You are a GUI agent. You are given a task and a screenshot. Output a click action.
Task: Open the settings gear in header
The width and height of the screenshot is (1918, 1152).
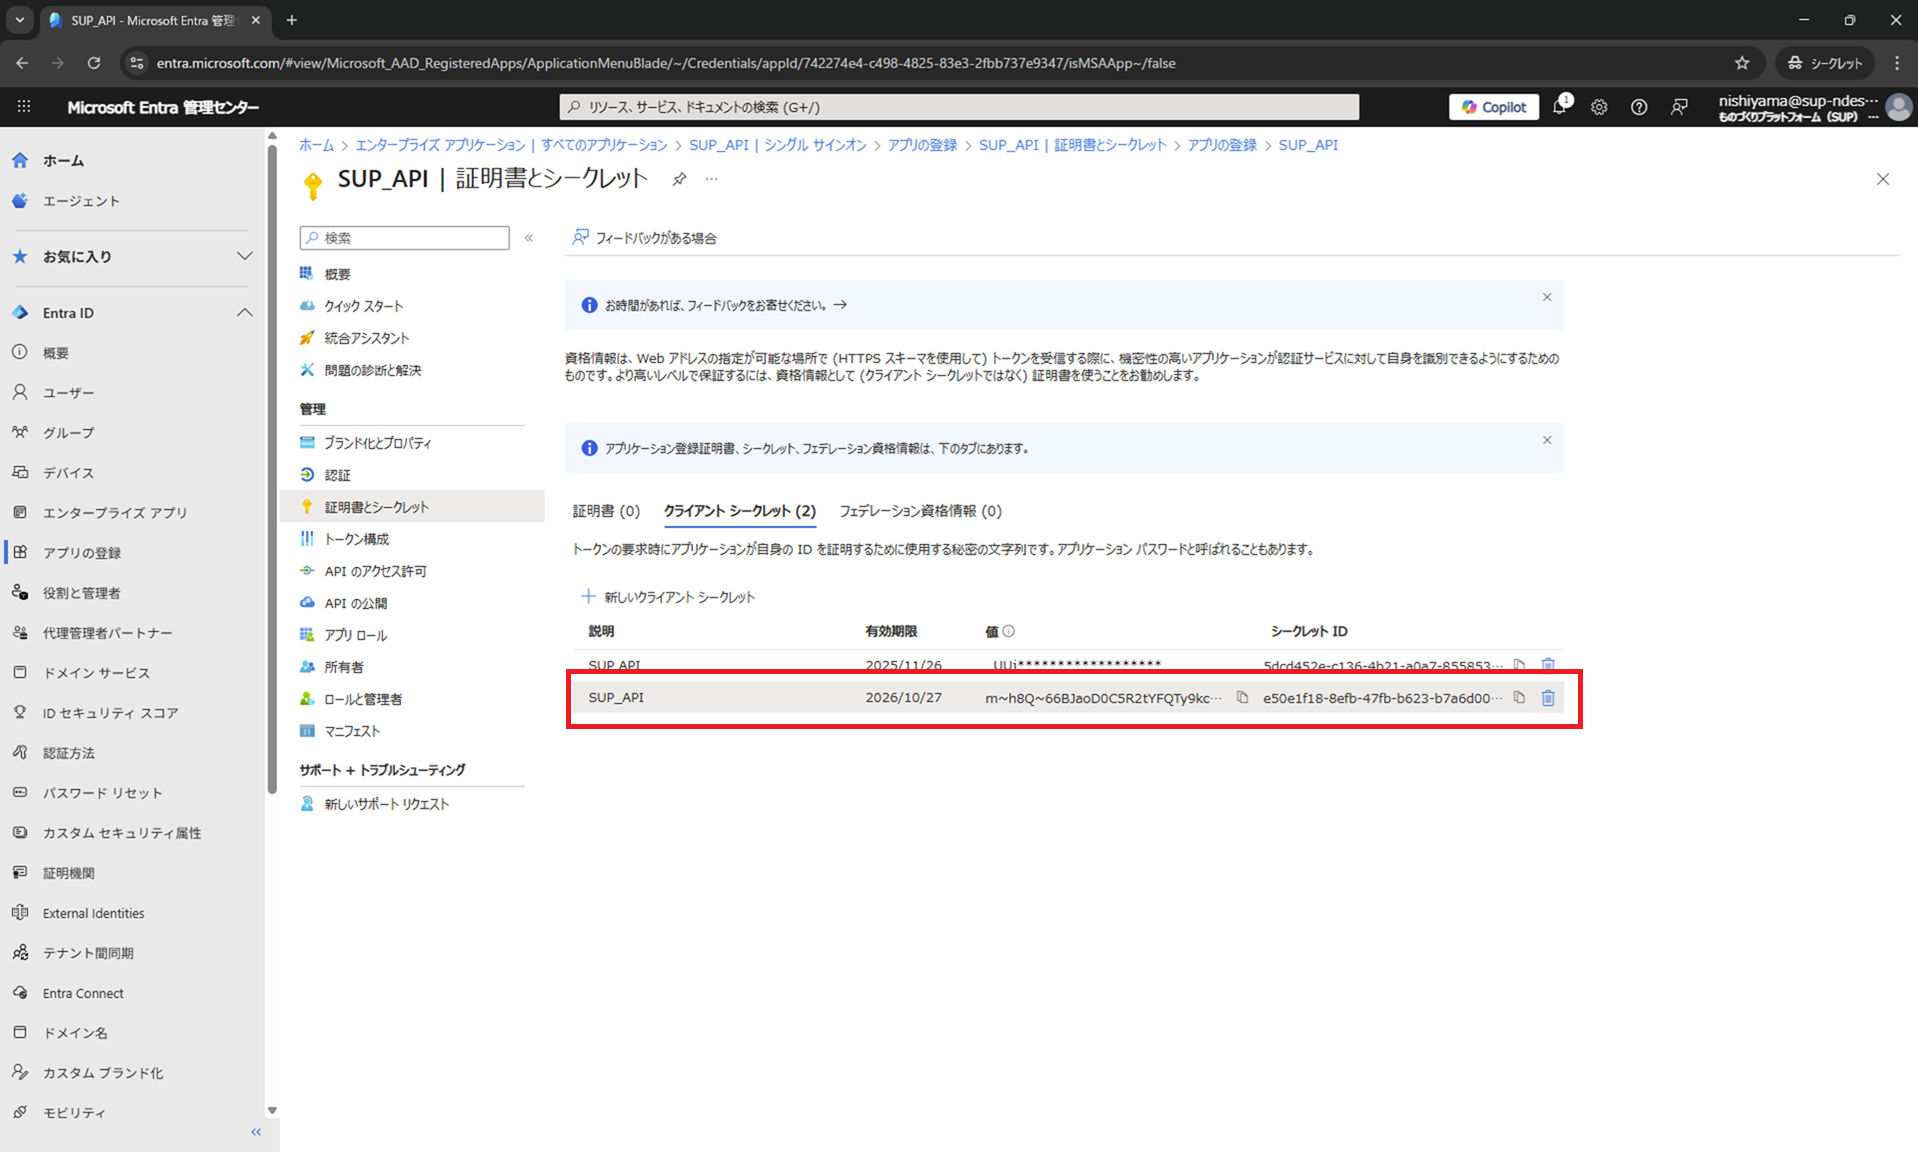(1599, 107)
